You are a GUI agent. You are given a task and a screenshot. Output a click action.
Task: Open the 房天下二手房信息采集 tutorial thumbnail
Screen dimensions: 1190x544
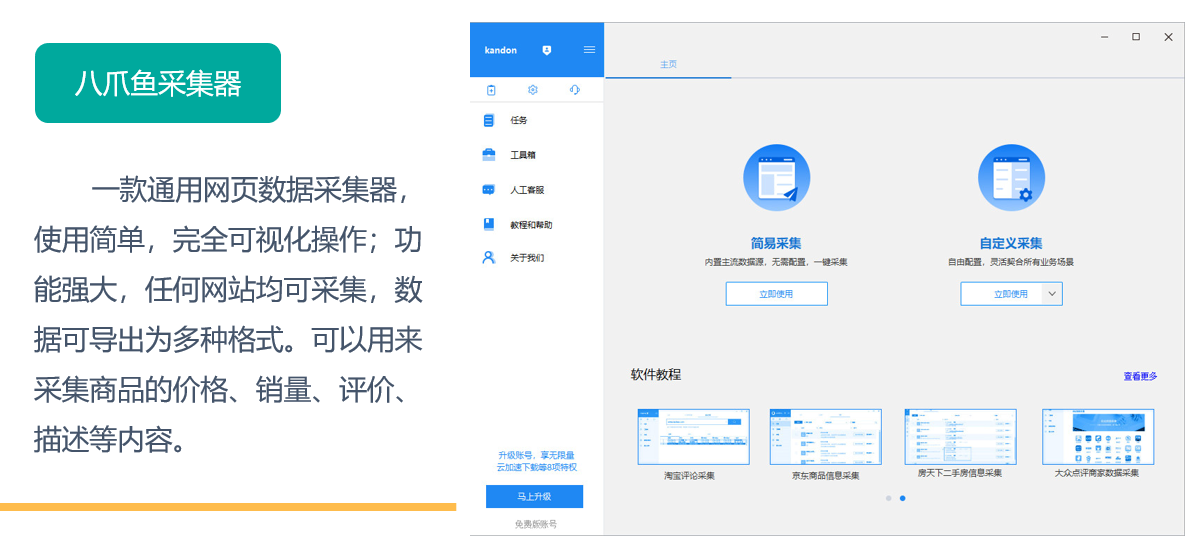[x=960, y=437]
